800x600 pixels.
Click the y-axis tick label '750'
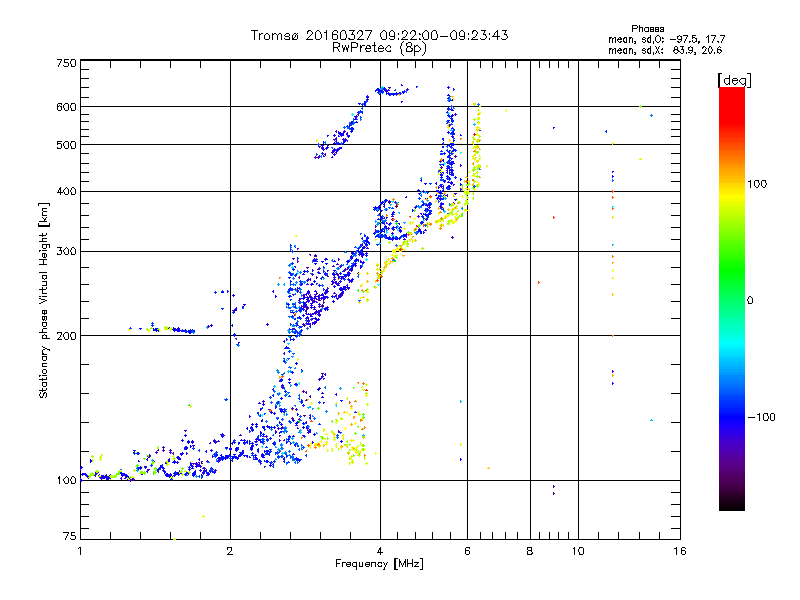click(66, 63)
